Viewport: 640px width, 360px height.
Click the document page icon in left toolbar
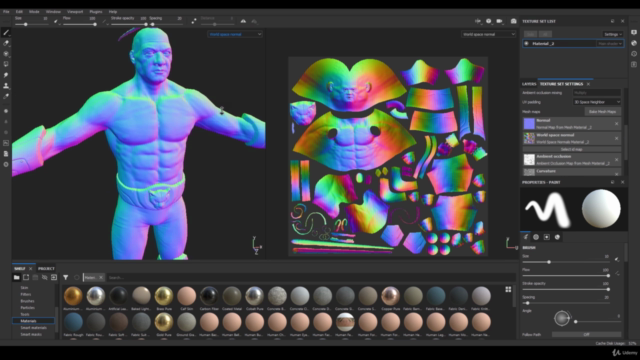(6, 153)
